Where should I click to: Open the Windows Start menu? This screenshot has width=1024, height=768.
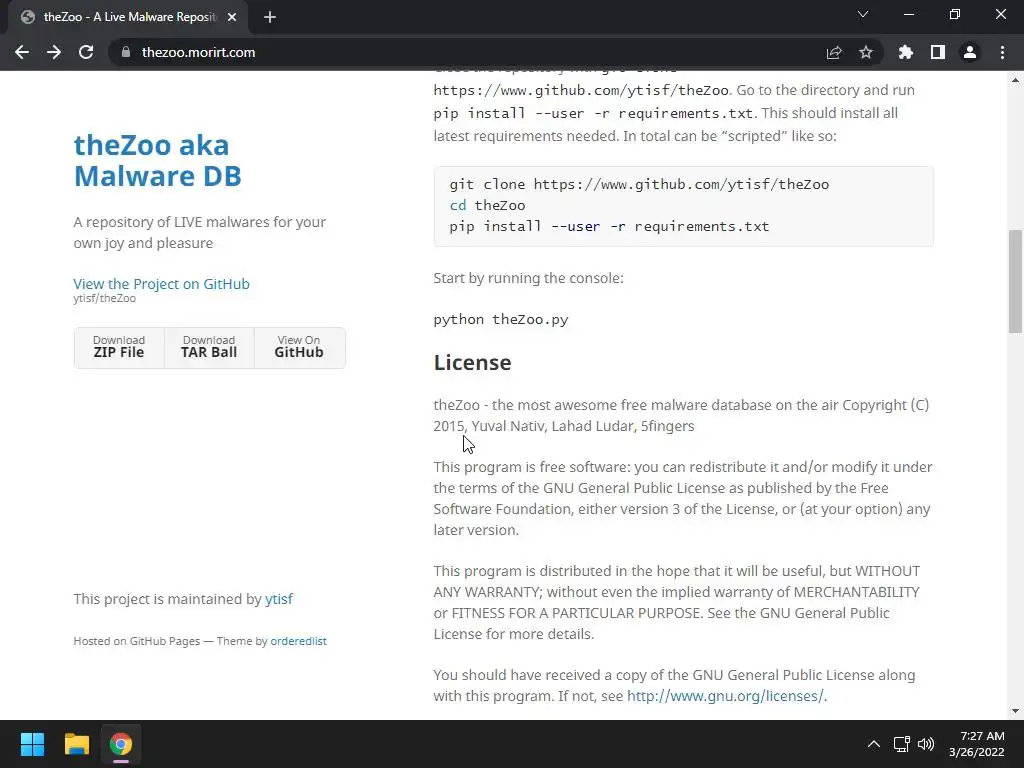(x=32, y=744)
